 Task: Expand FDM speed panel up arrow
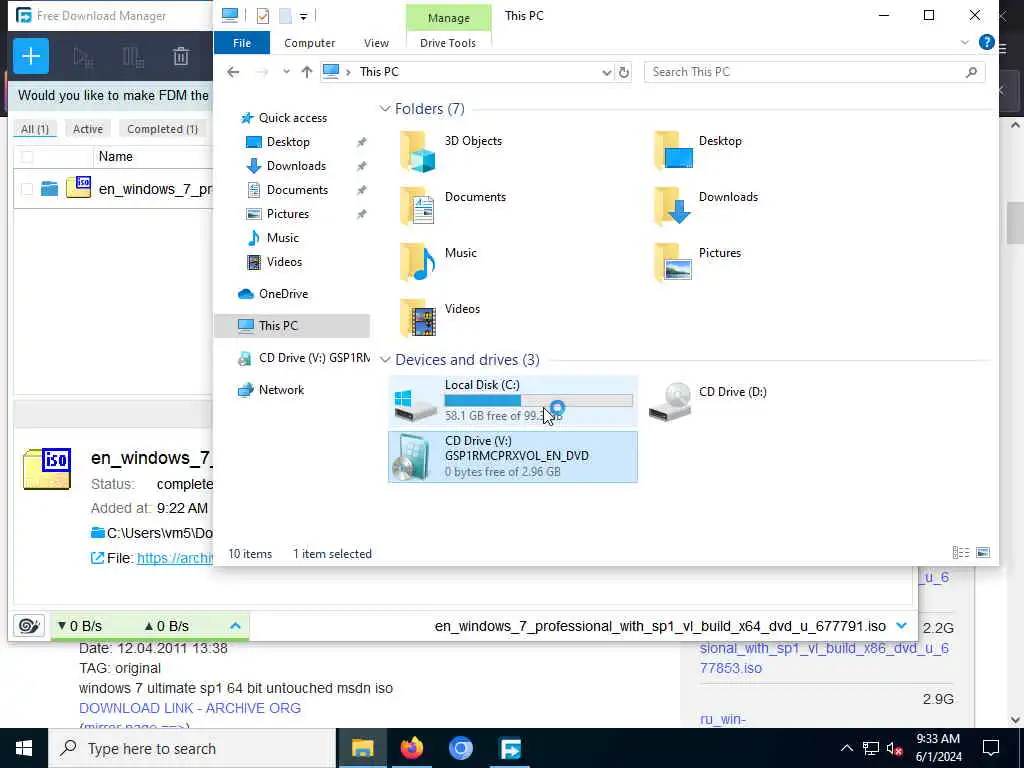[x=235, y=626]
